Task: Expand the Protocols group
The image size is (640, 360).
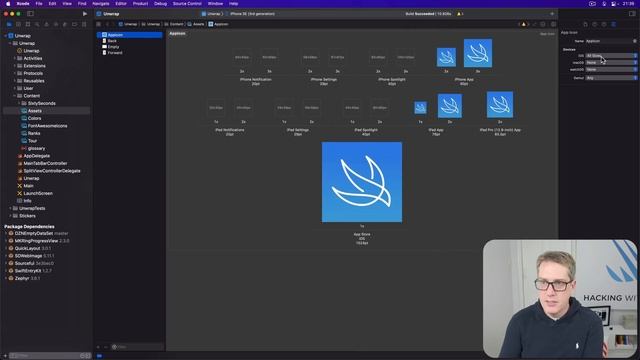Action: [x=15, y=73]
